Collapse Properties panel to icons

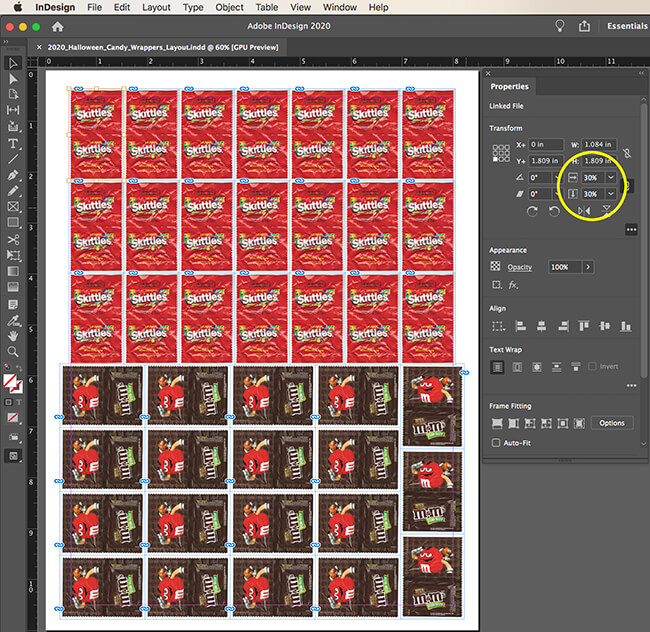(641, 73)
